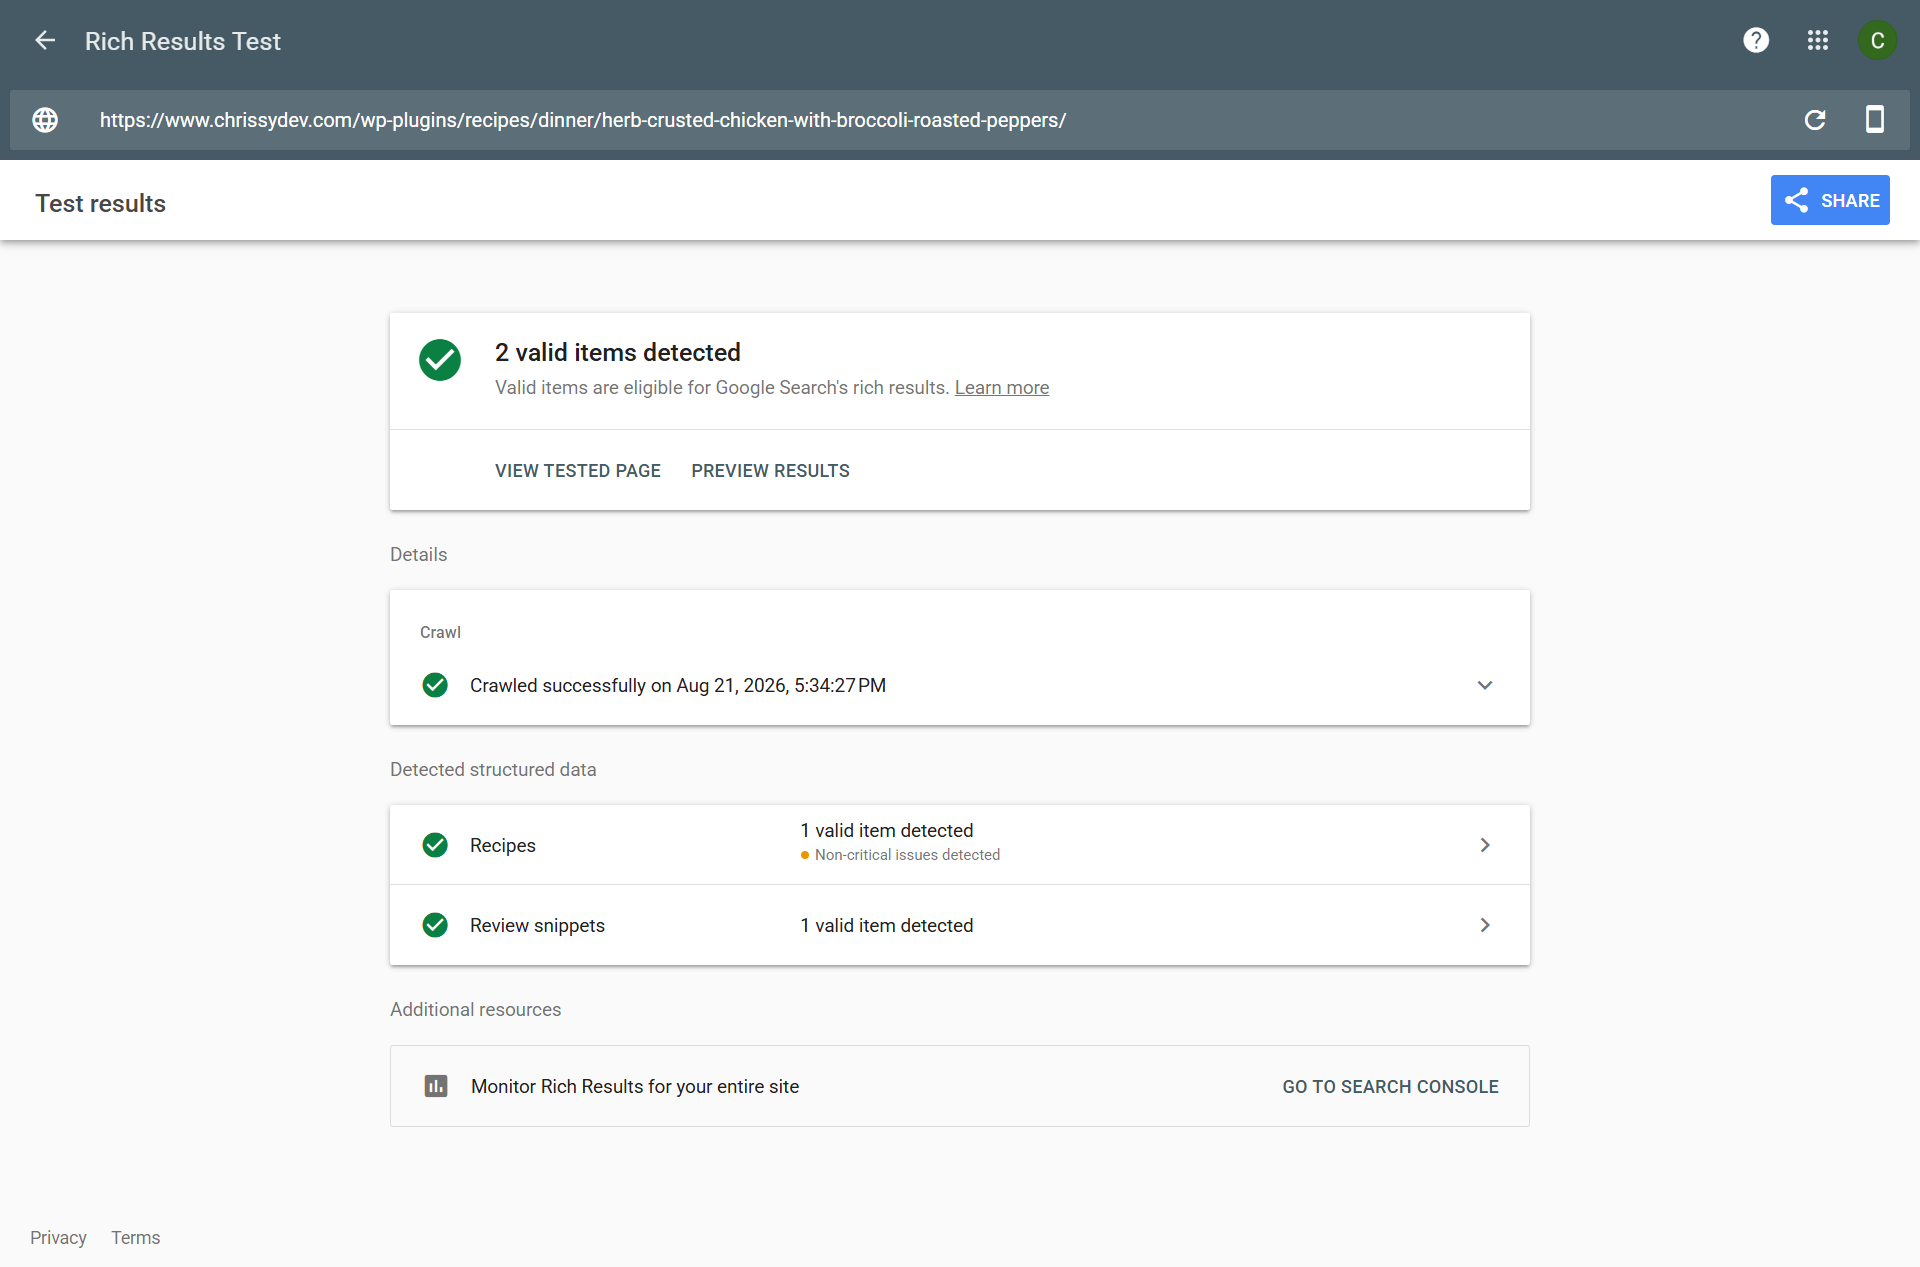Click PREVIEW RESULTS
1920x1267 pixels.
pos(770,471)
